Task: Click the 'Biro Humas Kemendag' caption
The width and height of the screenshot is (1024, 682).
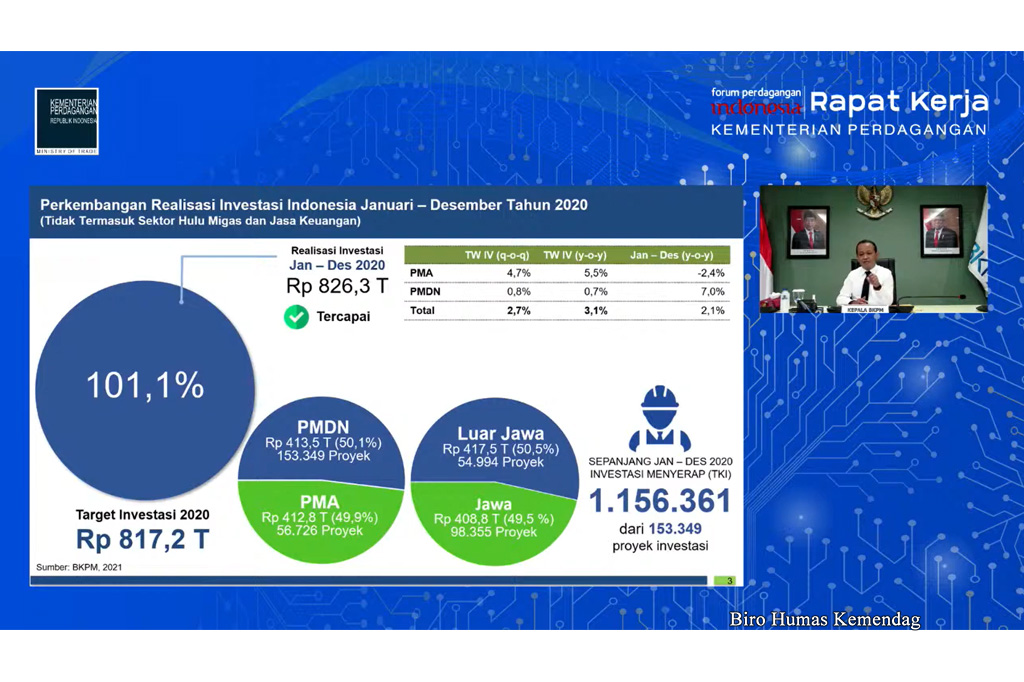Action: click(x=825, y=619)
